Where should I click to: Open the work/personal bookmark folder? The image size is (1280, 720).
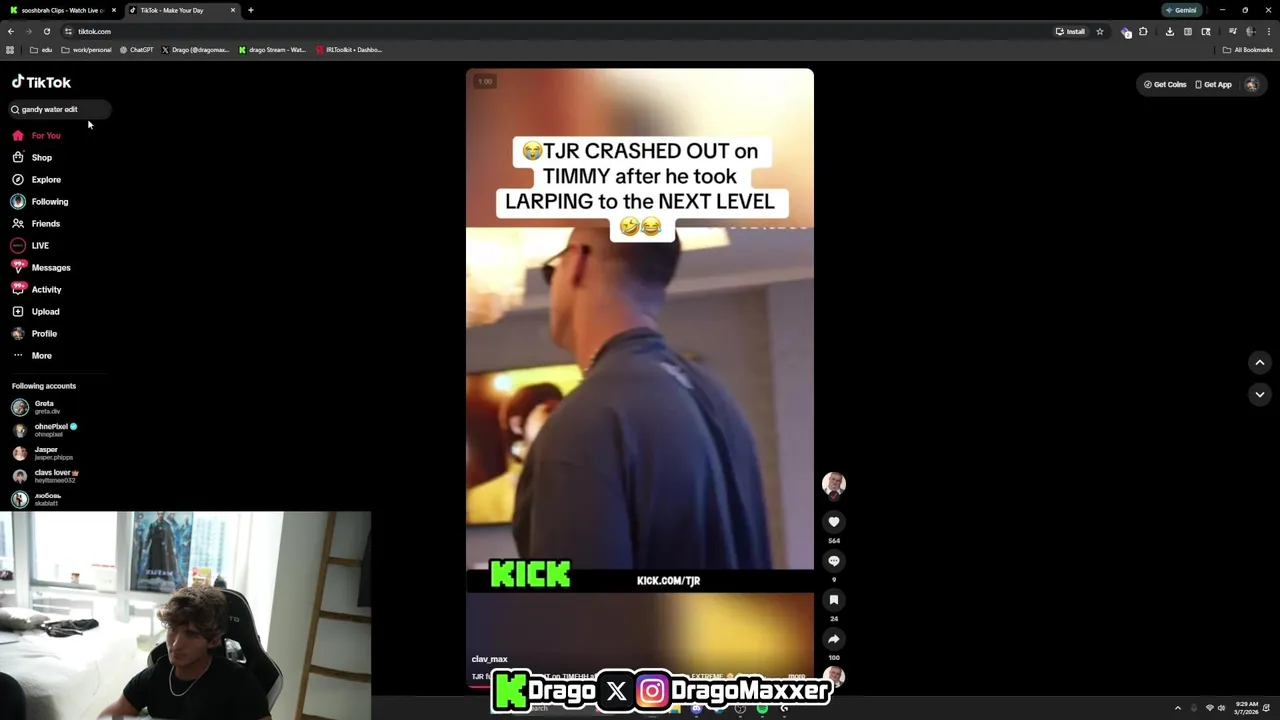tap(86, 49)
